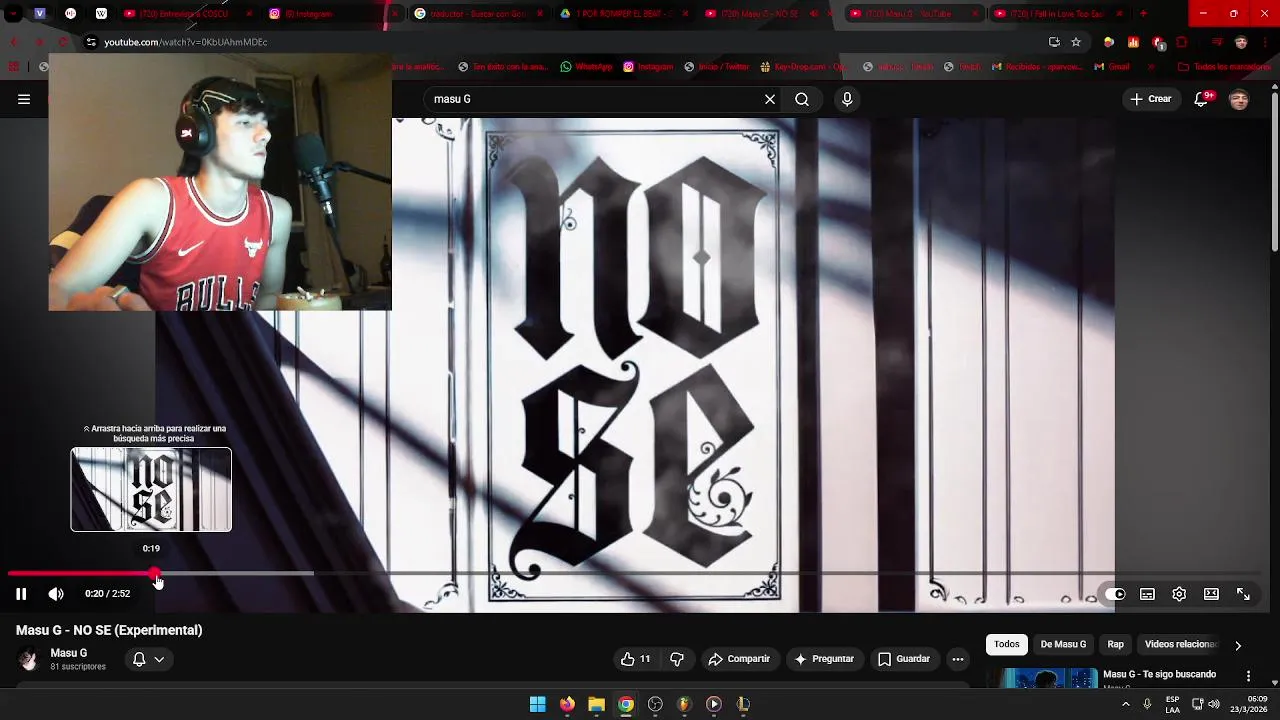Click the seek preview thumbnail at 0:19
This screenshot has width=1280, height=720.
pyautogui.click(x=151, y=489)
